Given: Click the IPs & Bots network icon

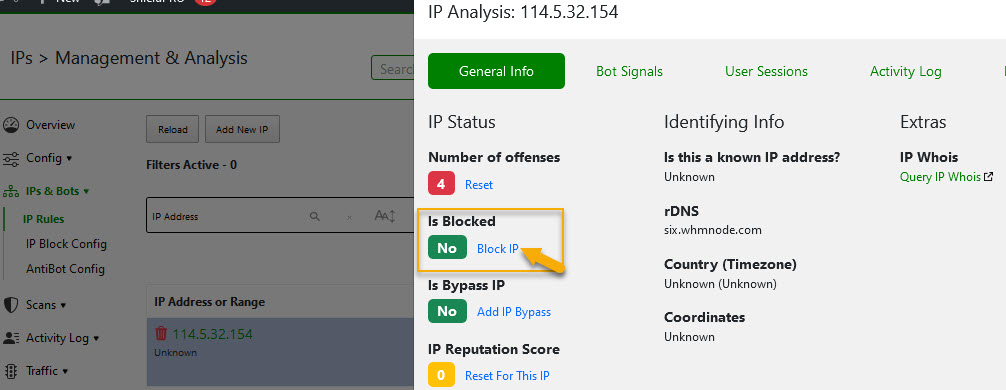Looking at the screenshot, I should 11,191.
